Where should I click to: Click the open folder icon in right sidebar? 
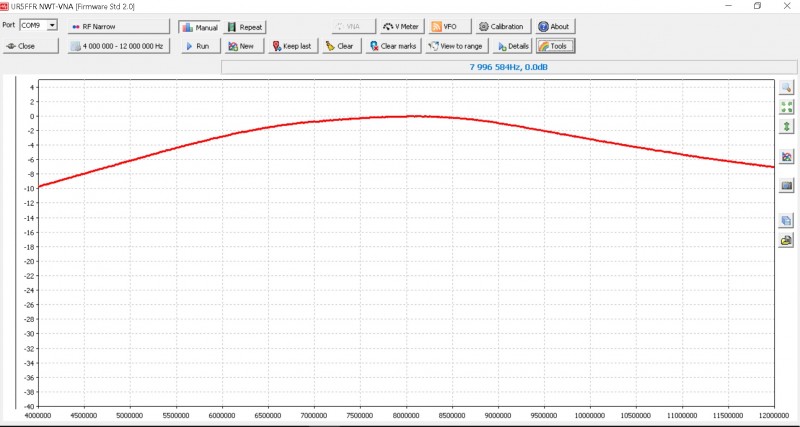pos(786,240)
